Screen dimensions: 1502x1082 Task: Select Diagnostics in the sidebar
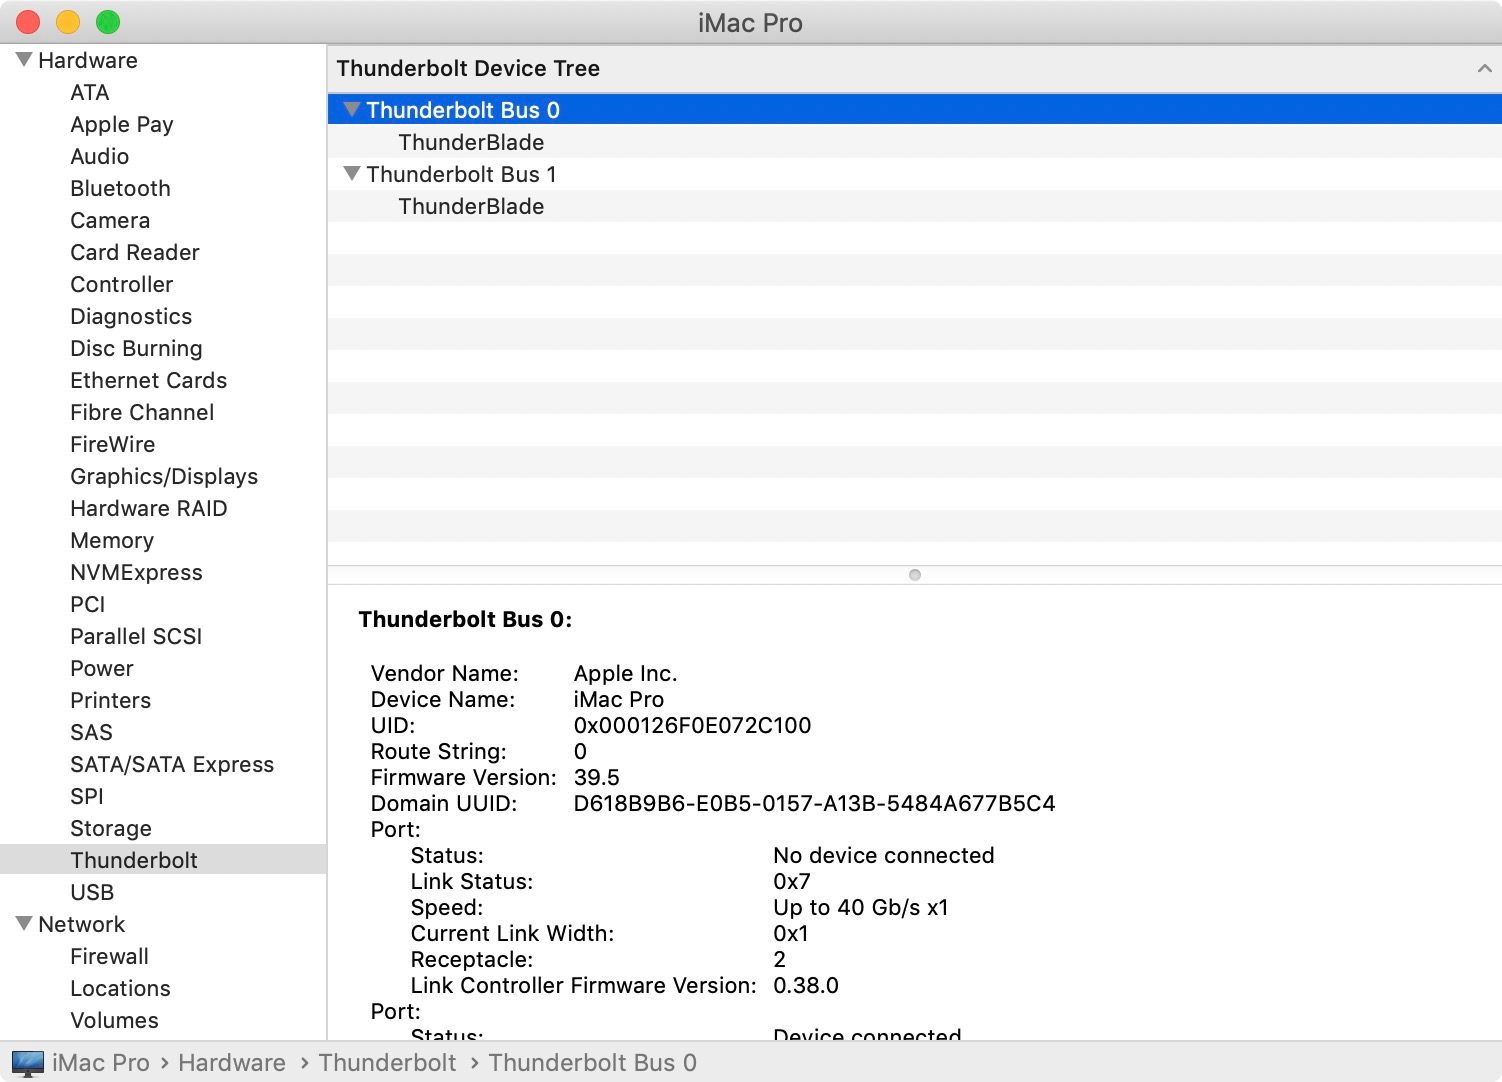(131, 316)
